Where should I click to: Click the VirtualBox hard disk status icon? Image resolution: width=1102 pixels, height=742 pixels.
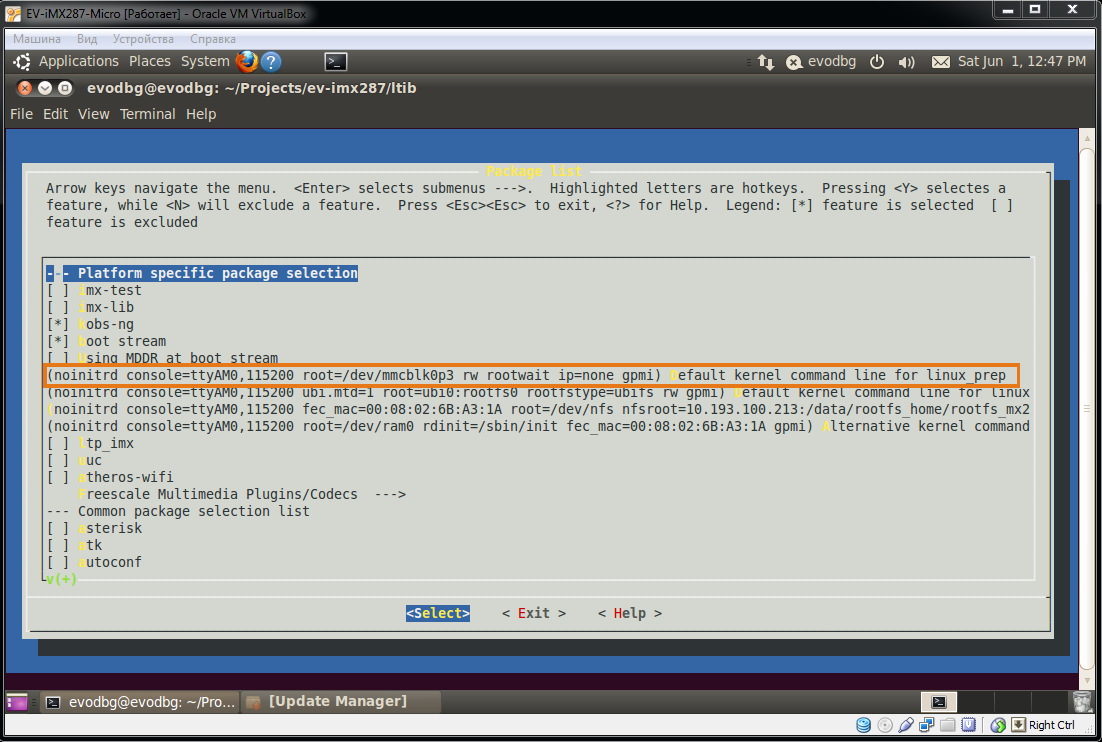click(x=863, y=725)
